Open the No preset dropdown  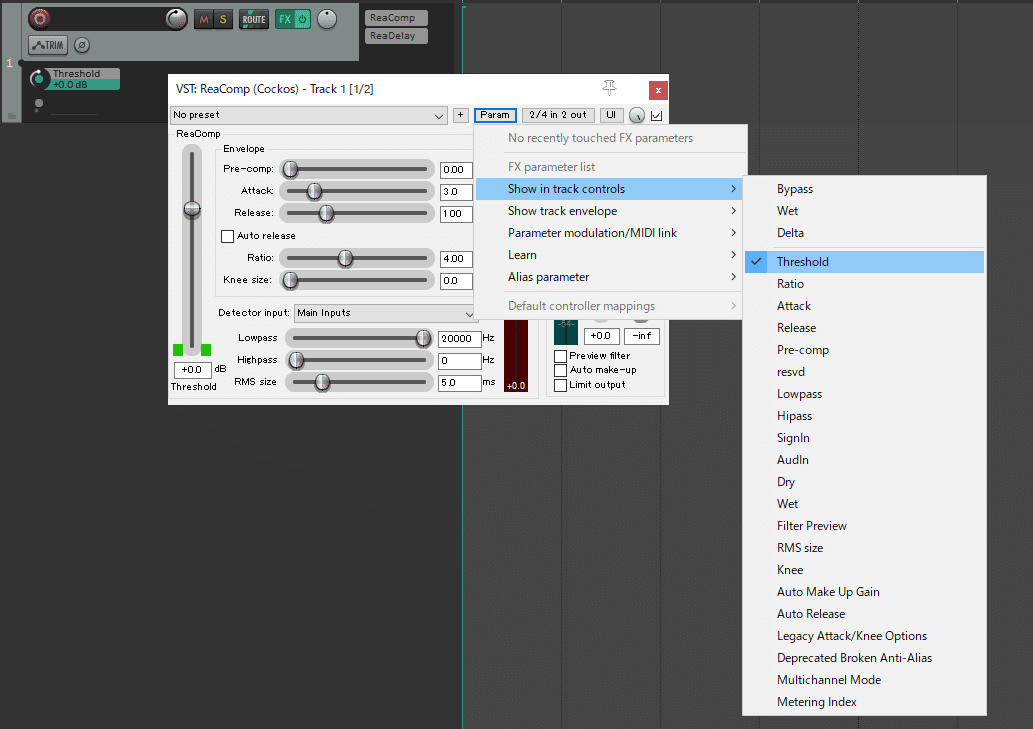pyautogui.click(x=308, y=115)
